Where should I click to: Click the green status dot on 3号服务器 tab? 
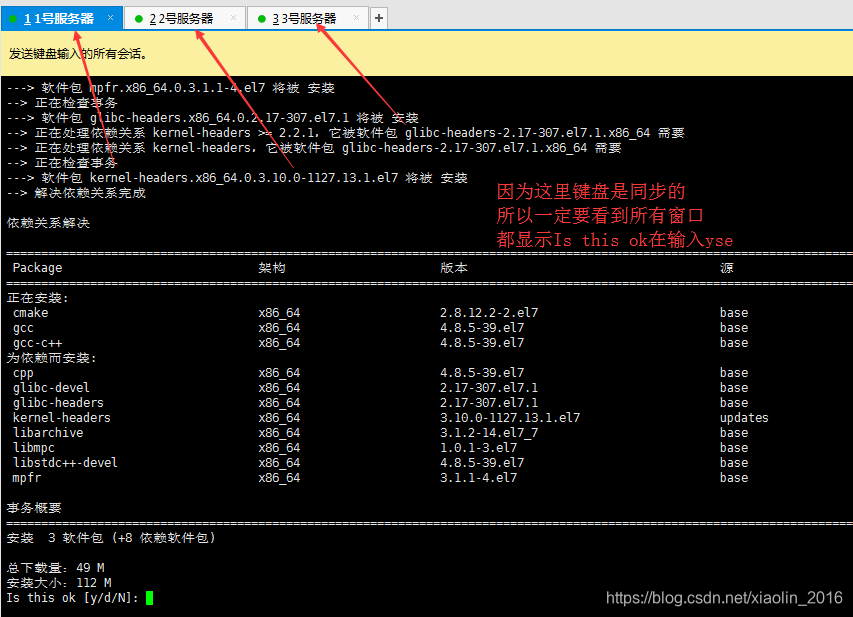click(x=262, y=19)
